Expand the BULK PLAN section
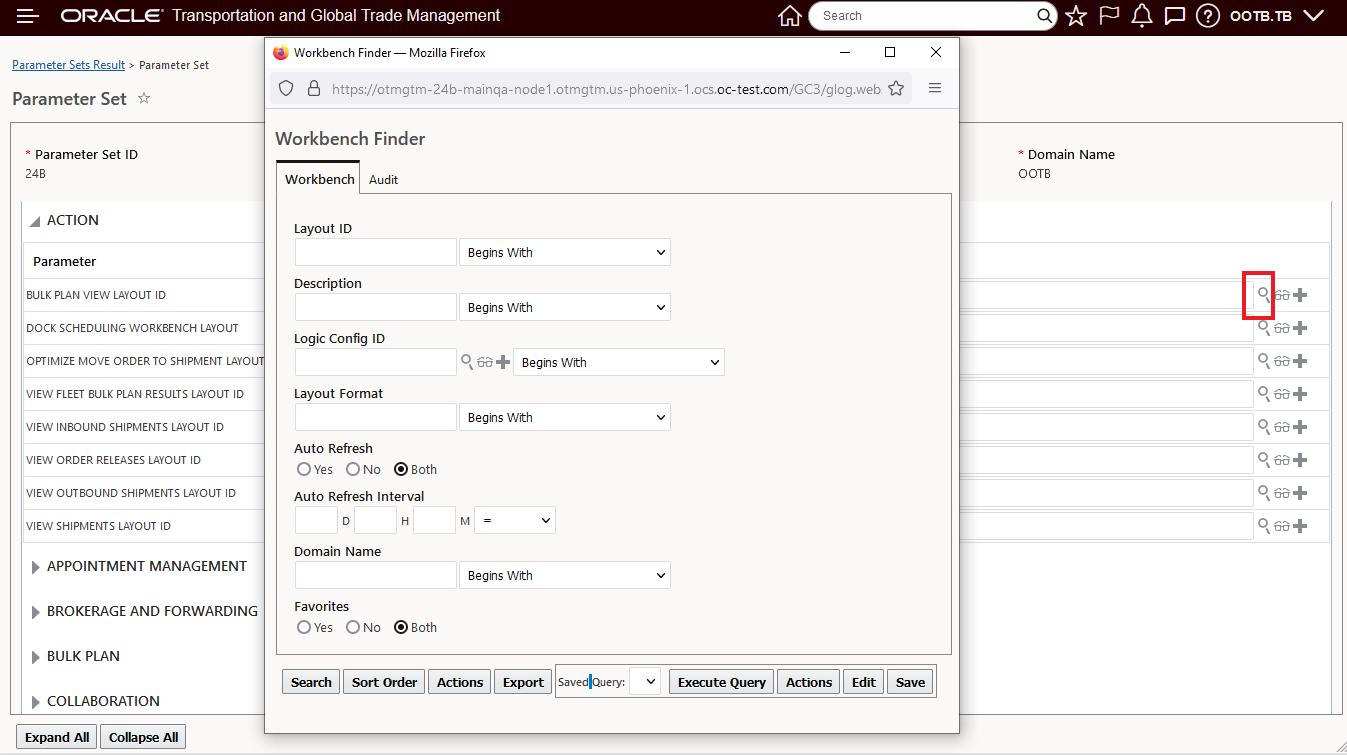 (x=36, y=657)
